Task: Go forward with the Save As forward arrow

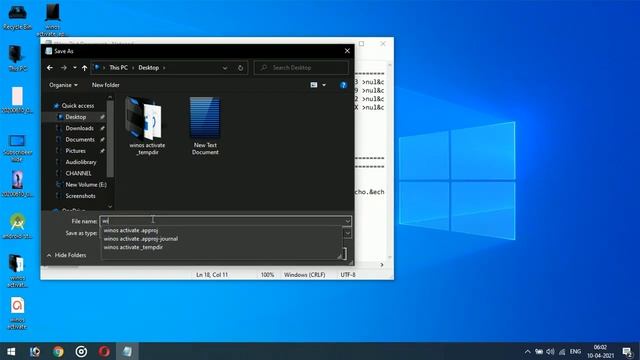Action: pyautogui.click(x=63, y=68)
